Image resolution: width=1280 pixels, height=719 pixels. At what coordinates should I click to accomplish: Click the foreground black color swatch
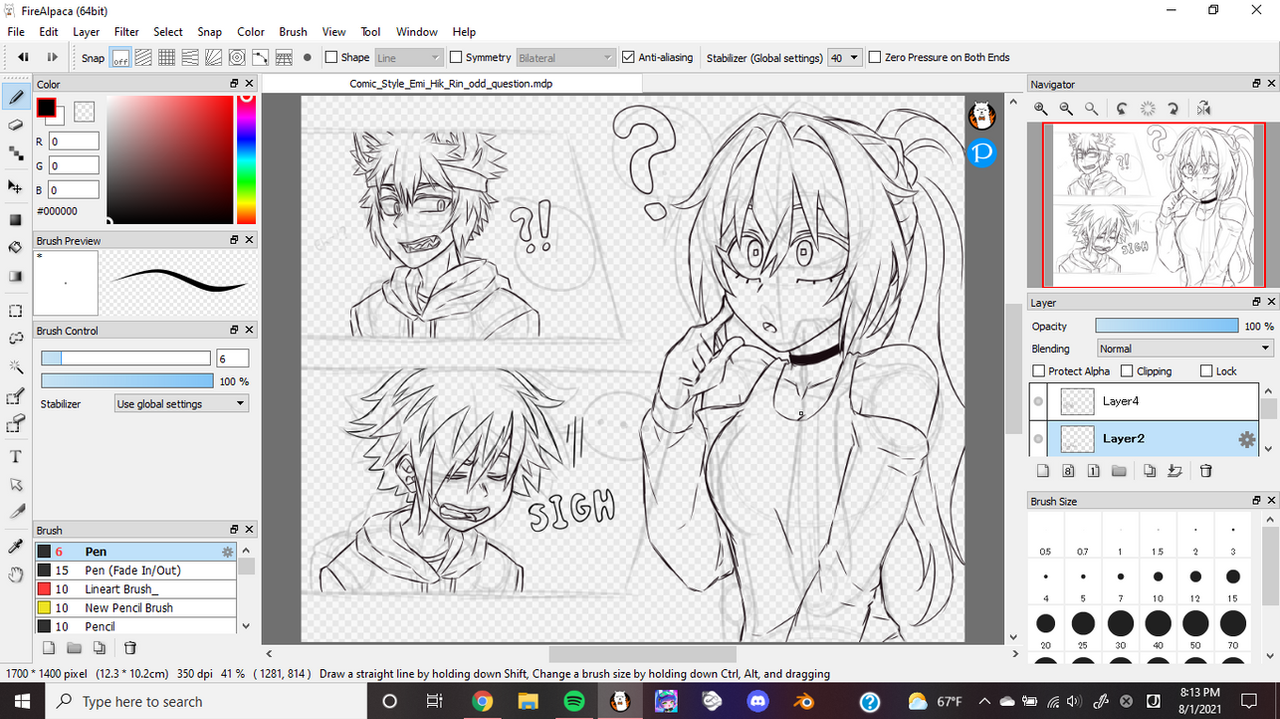point(46,107)
